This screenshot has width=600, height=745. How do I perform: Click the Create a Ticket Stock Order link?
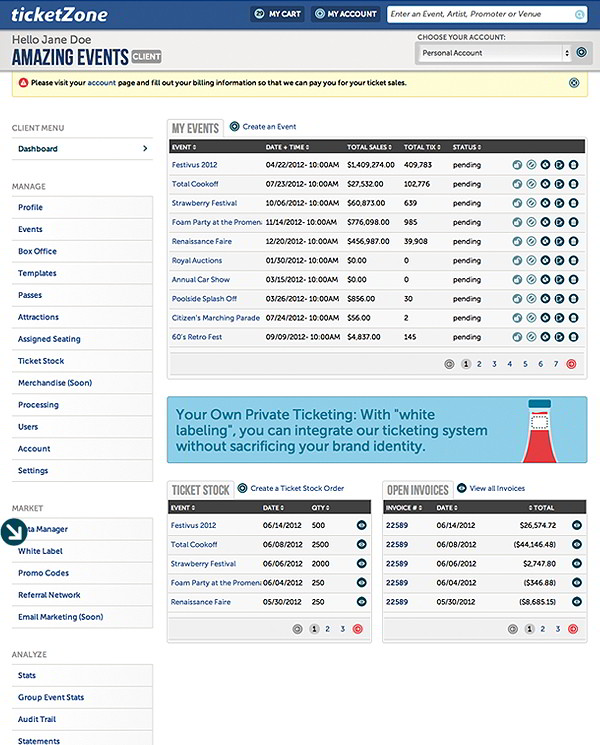tap(297, 488)
